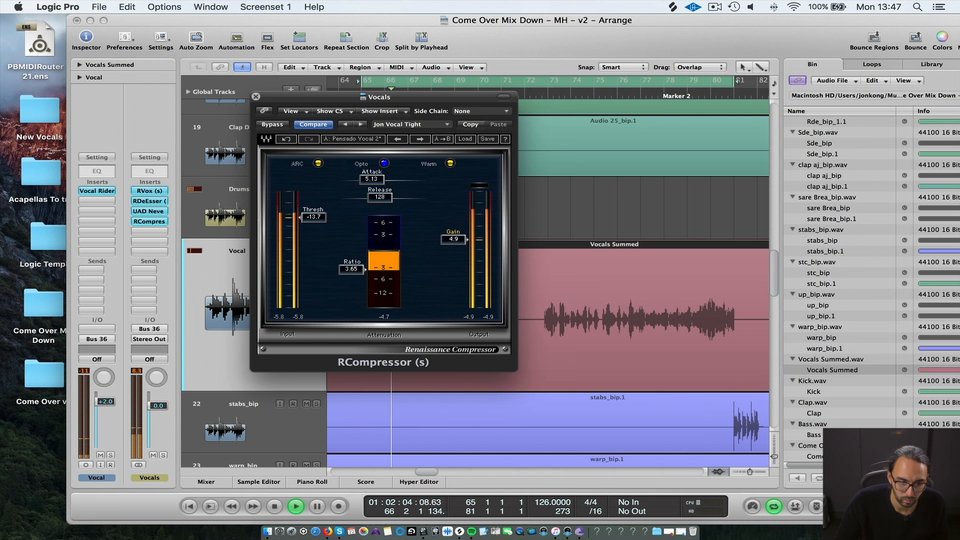Open the Show Insert dropdown
Image resolution: width=960 pixels, height=540 pixels.
[x=384, y=111]
